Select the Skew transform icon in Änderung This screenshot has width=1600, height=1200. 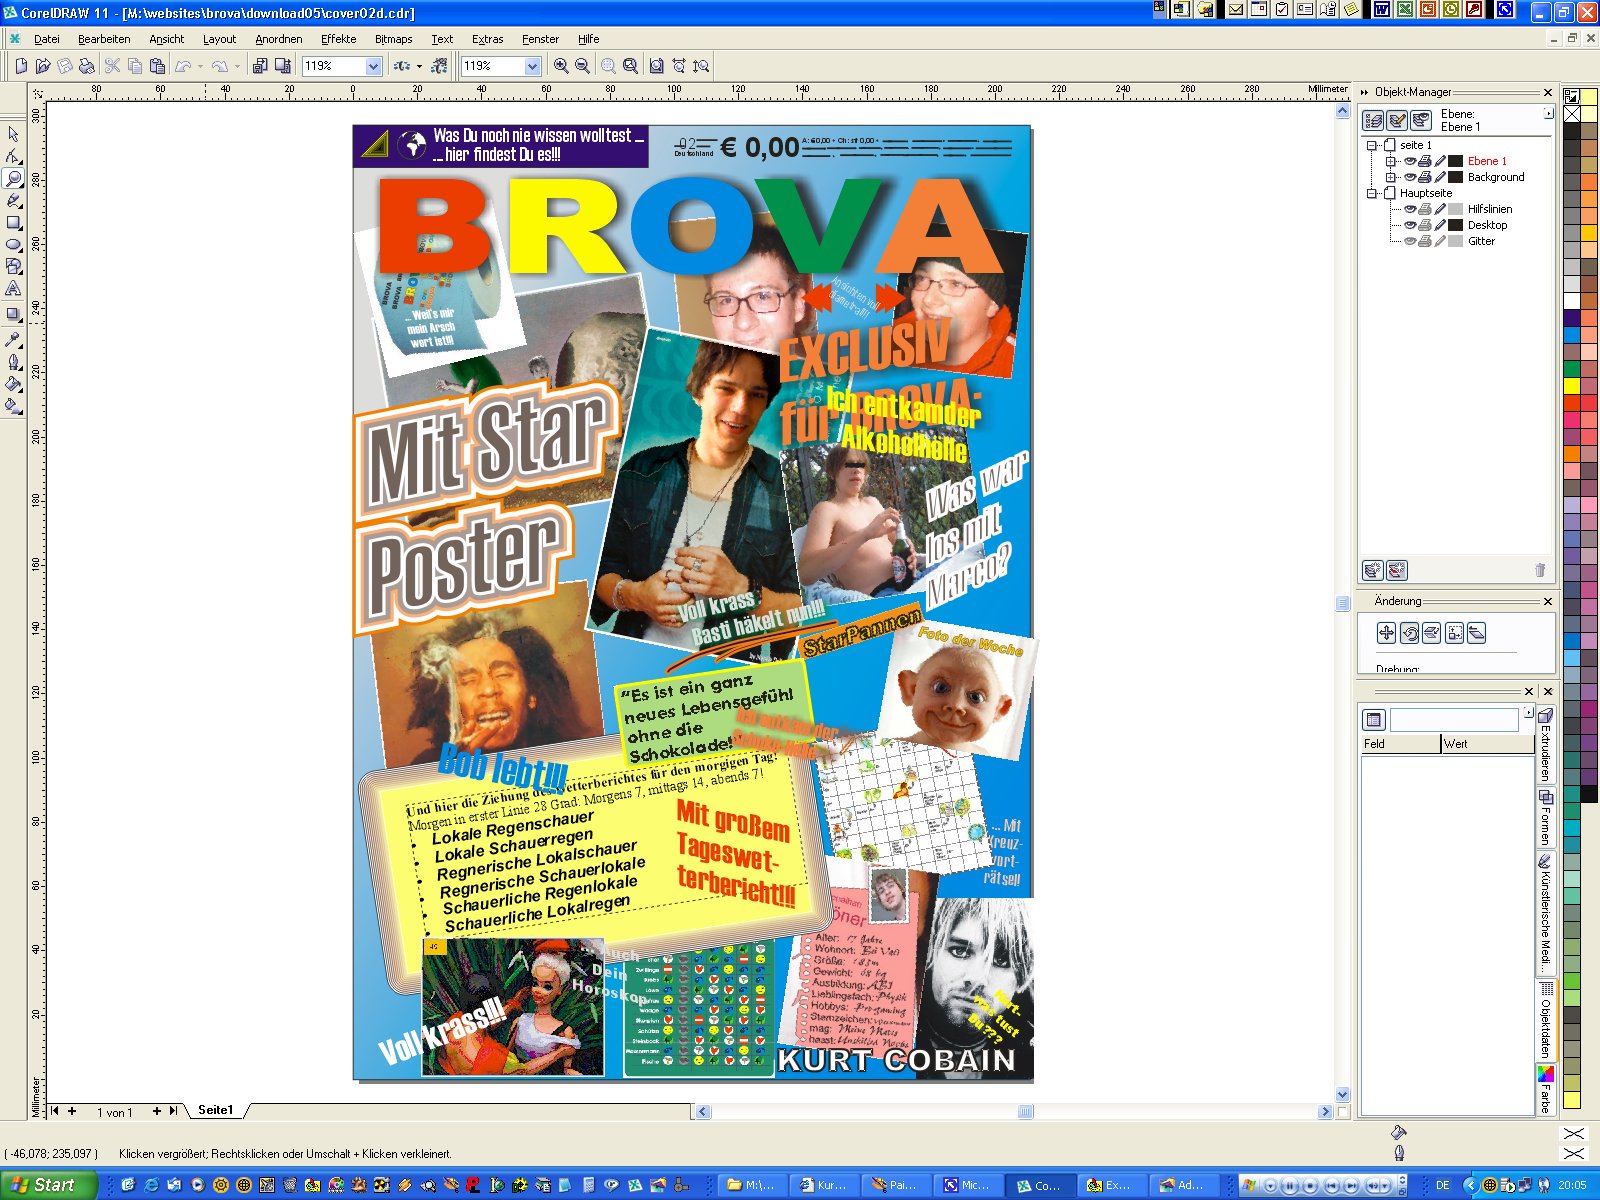coord(1477,633)
